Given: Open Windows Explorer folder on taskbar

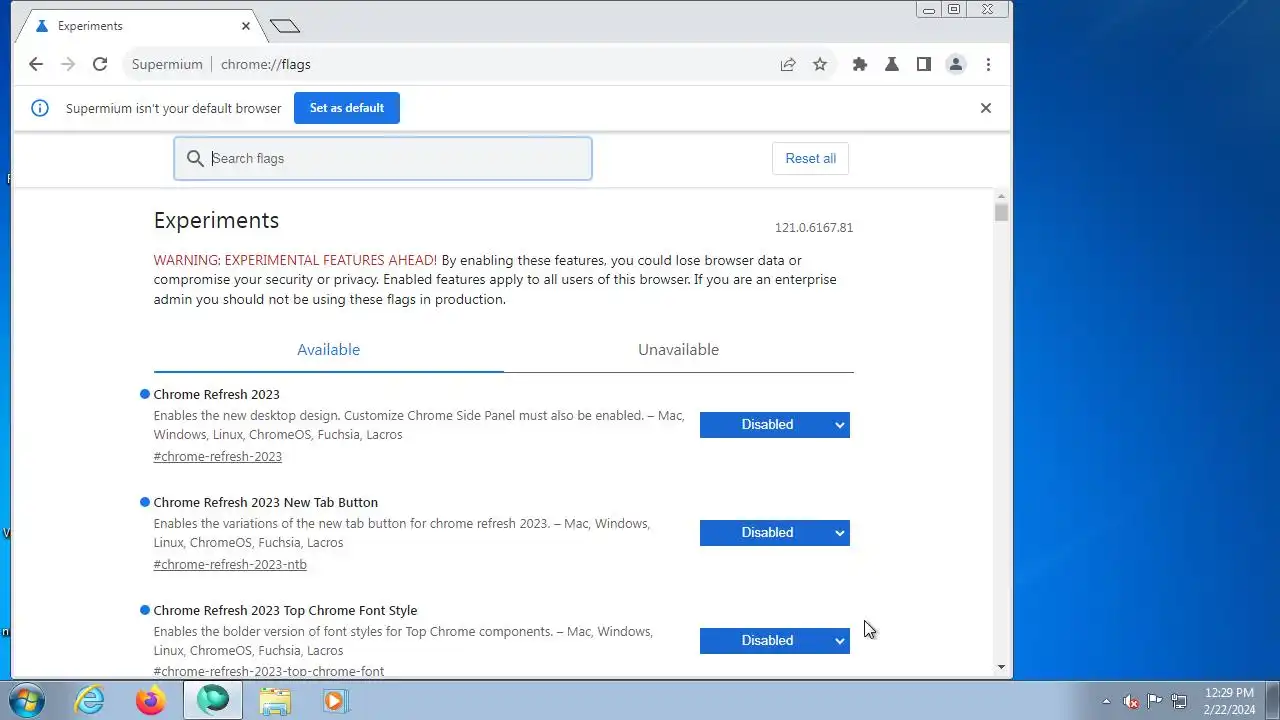Looking at the screenshot, I should pos(275,700).
